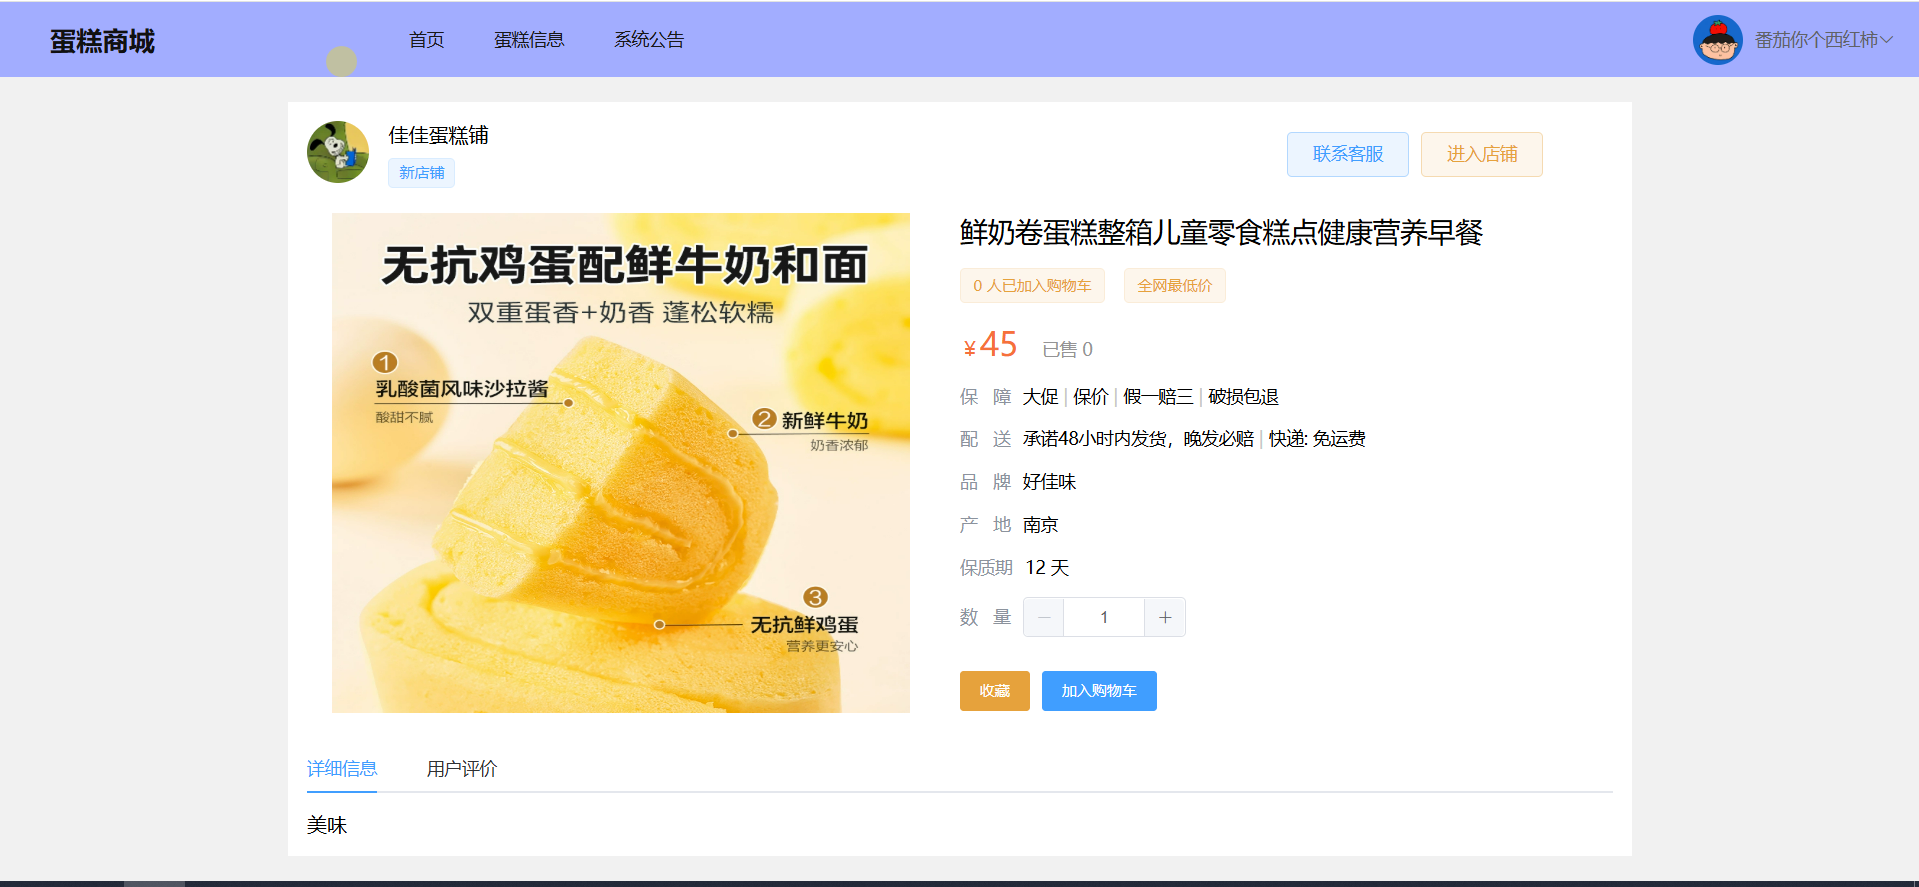The width and height of the screenshot is (1919, 887).
Task: Switch to the 用户评价 tab
Action: (461, 769)
